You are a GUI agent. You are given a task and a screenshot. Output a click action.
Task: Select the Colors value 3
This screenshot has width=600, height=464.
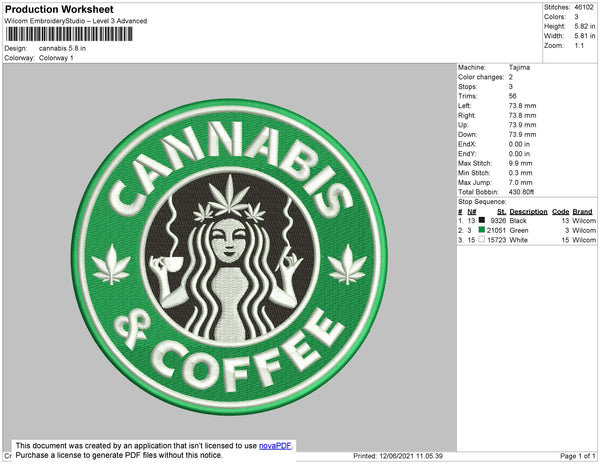click(x=576, y=17)
